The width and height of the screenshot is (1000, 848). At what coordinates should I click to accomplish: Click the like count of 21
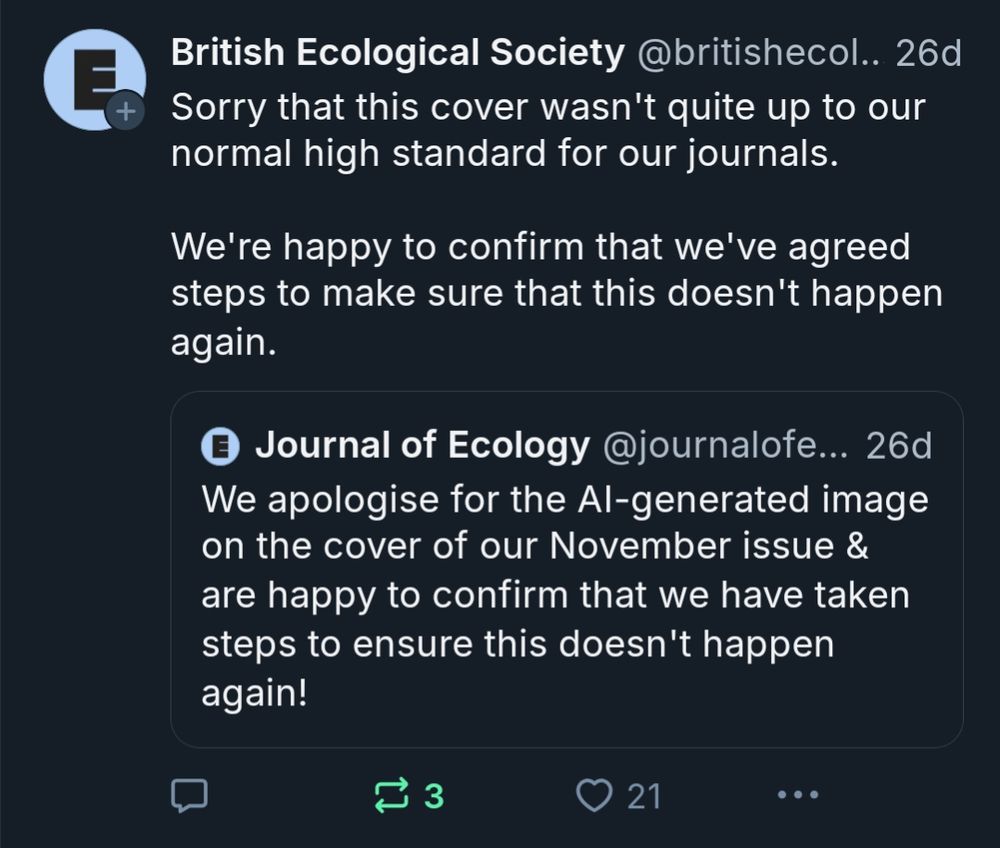(x=644, y=796)
